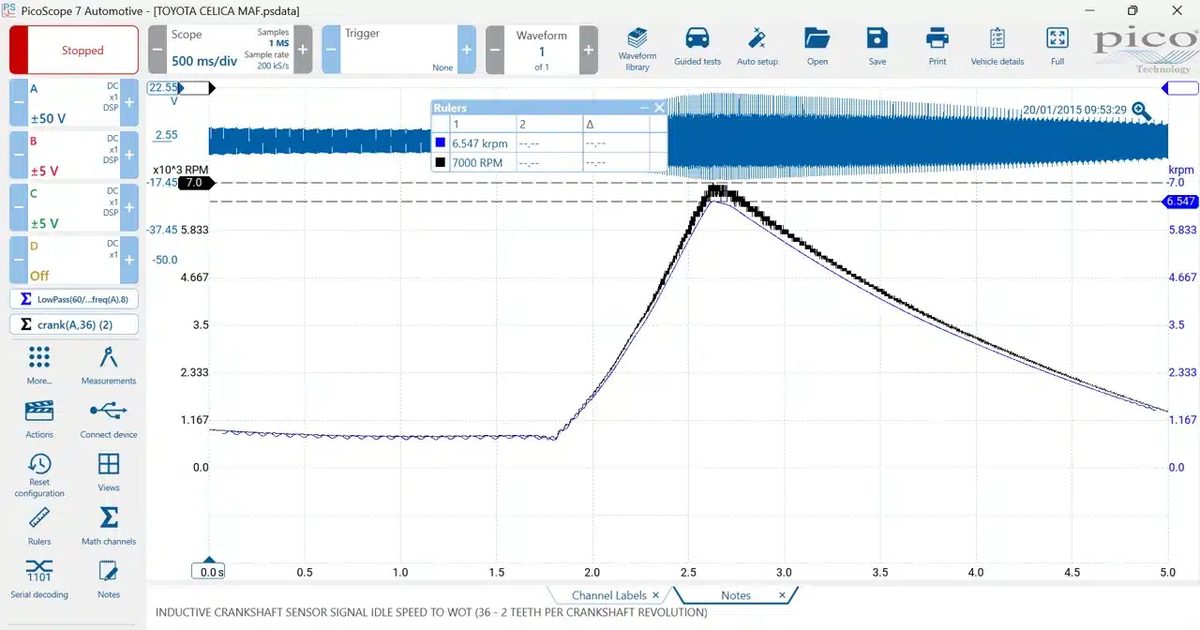Click the black 7000 RPM ruler swatch
Image resolution: width=1200 pixels, height=630 pixels.
pyautogui.click(x=440, y=161)
